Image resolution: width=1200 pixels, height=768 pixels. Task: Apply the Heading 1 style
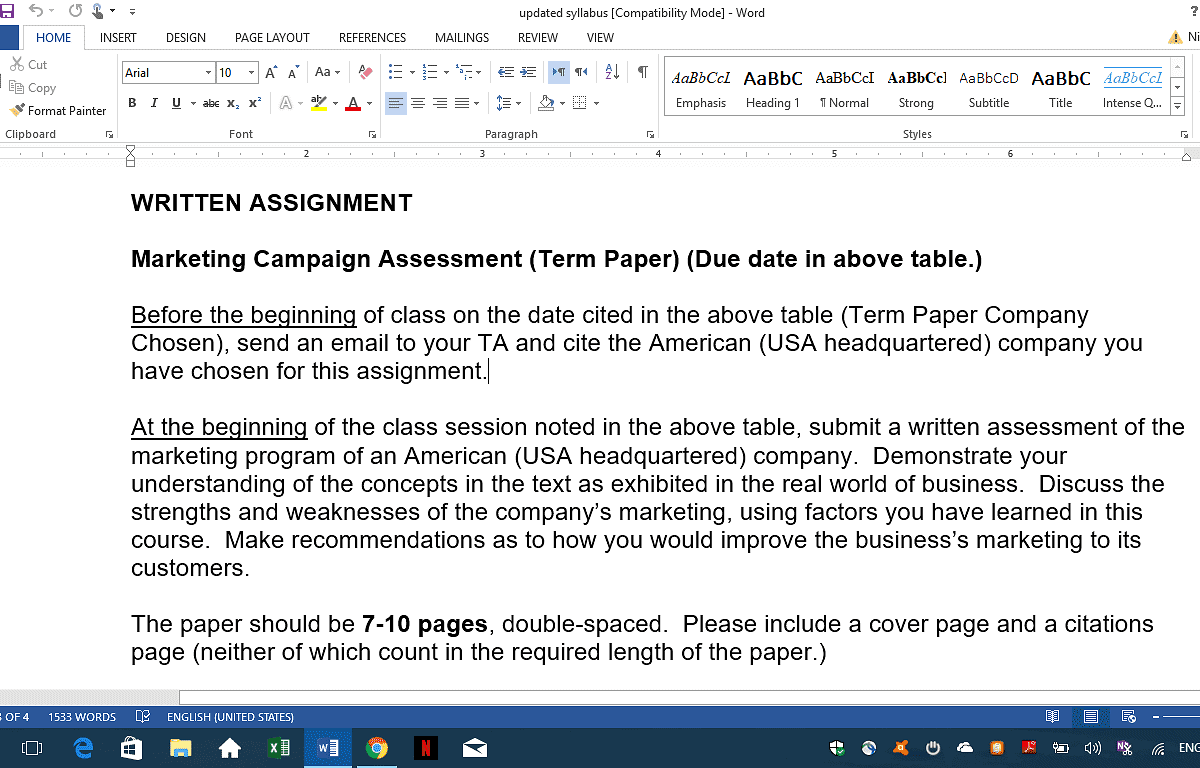(x=772, y=88)
